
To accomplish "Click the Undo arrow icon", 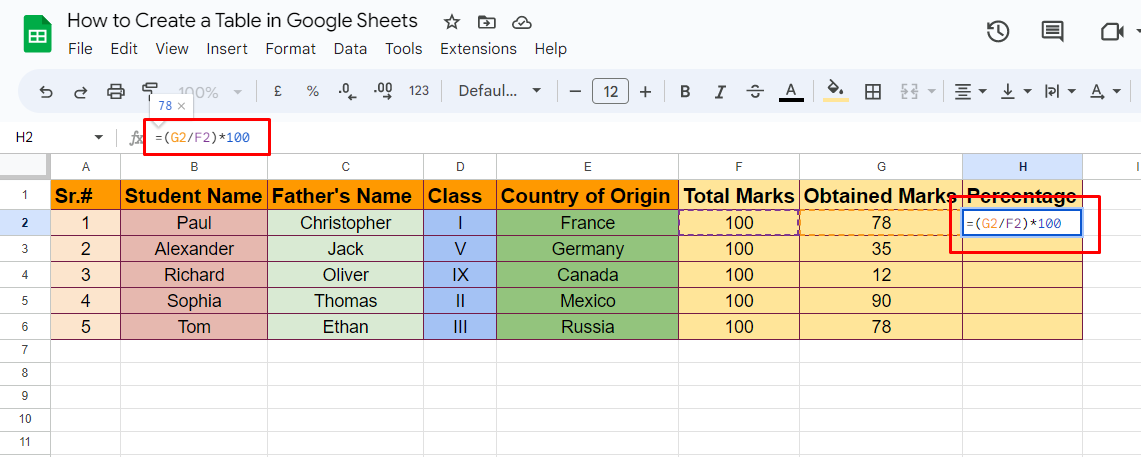I will pos(46,92).
